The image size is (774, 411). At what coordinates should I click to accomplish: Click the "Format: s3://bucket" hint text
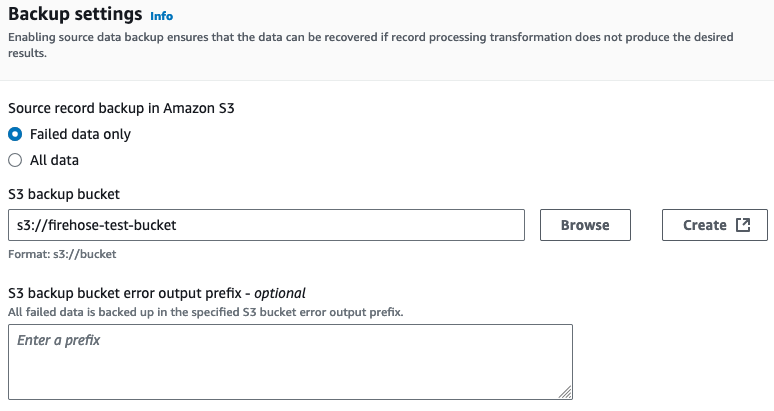click(x=62, y=254)
